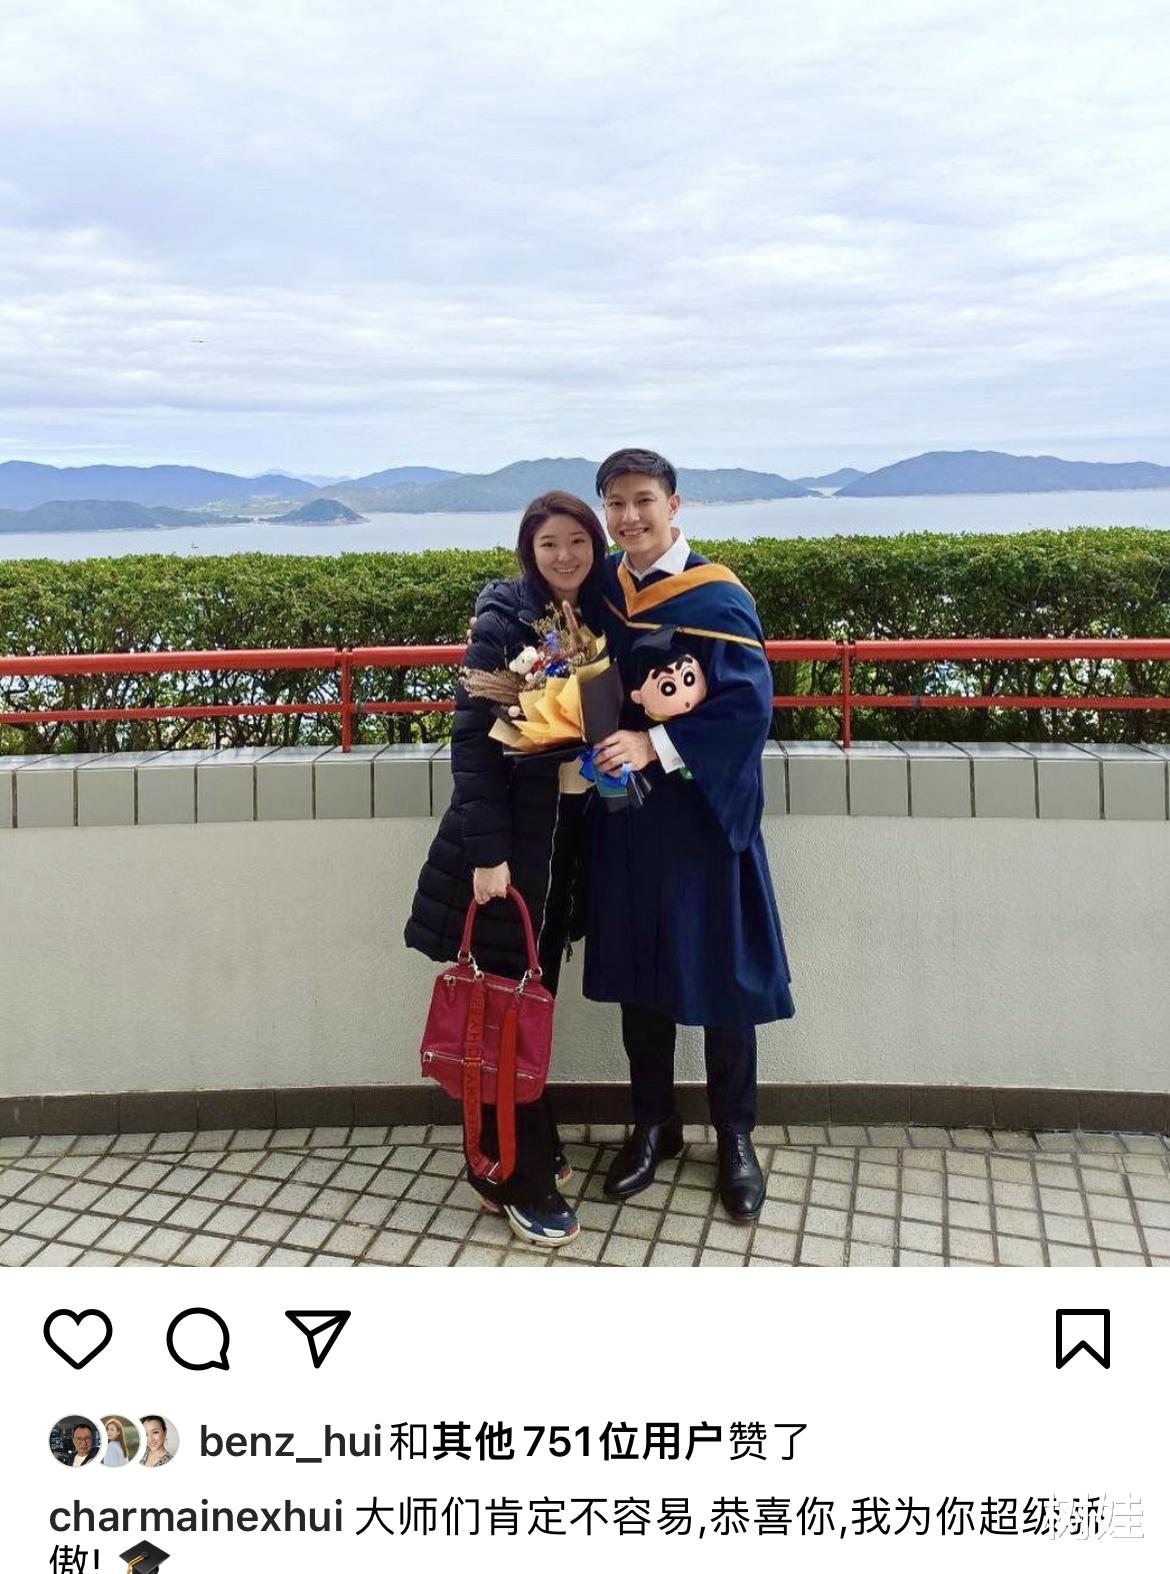Screen dimensions: 1170x1574
Task: Visit the benz_hui profile link
Action: (291, 1441)
